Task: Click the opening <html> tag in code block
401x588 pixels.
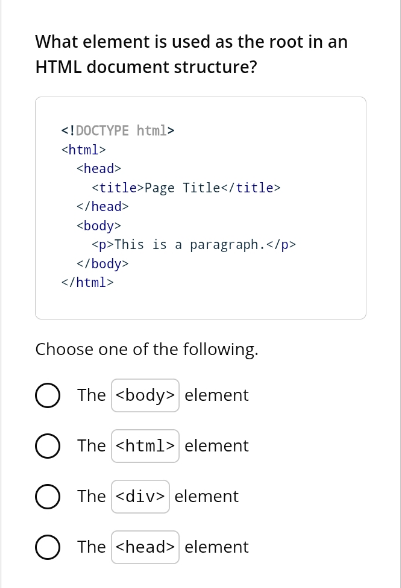Action: pos(84,150)
